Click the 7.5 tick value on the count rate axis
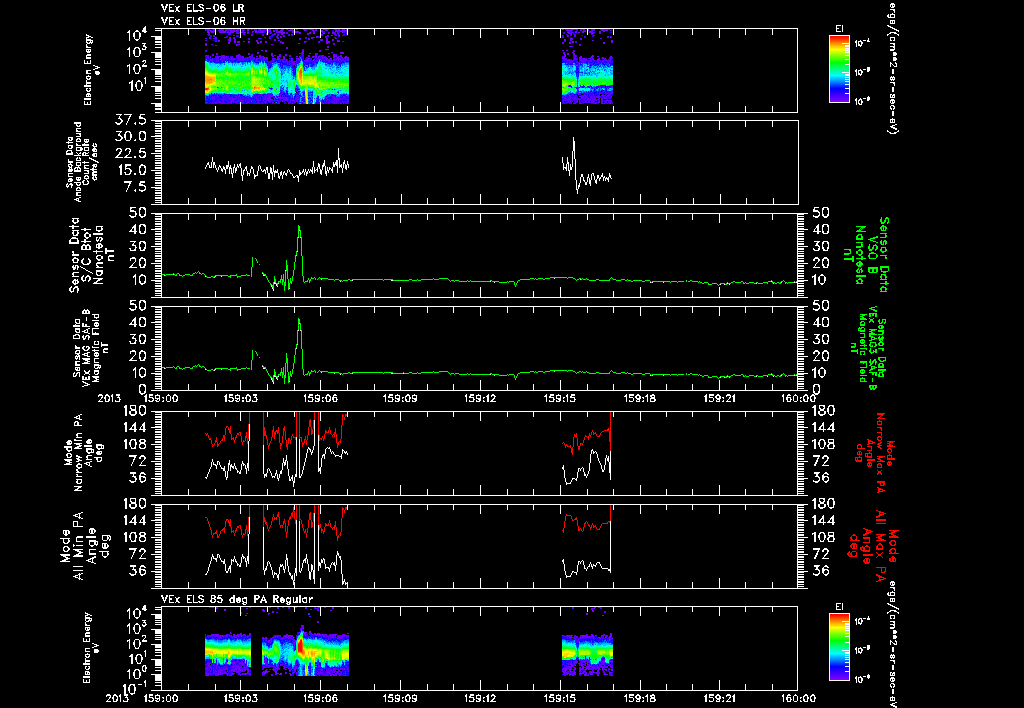This screenshot has height=708, width=1024. 135,187
